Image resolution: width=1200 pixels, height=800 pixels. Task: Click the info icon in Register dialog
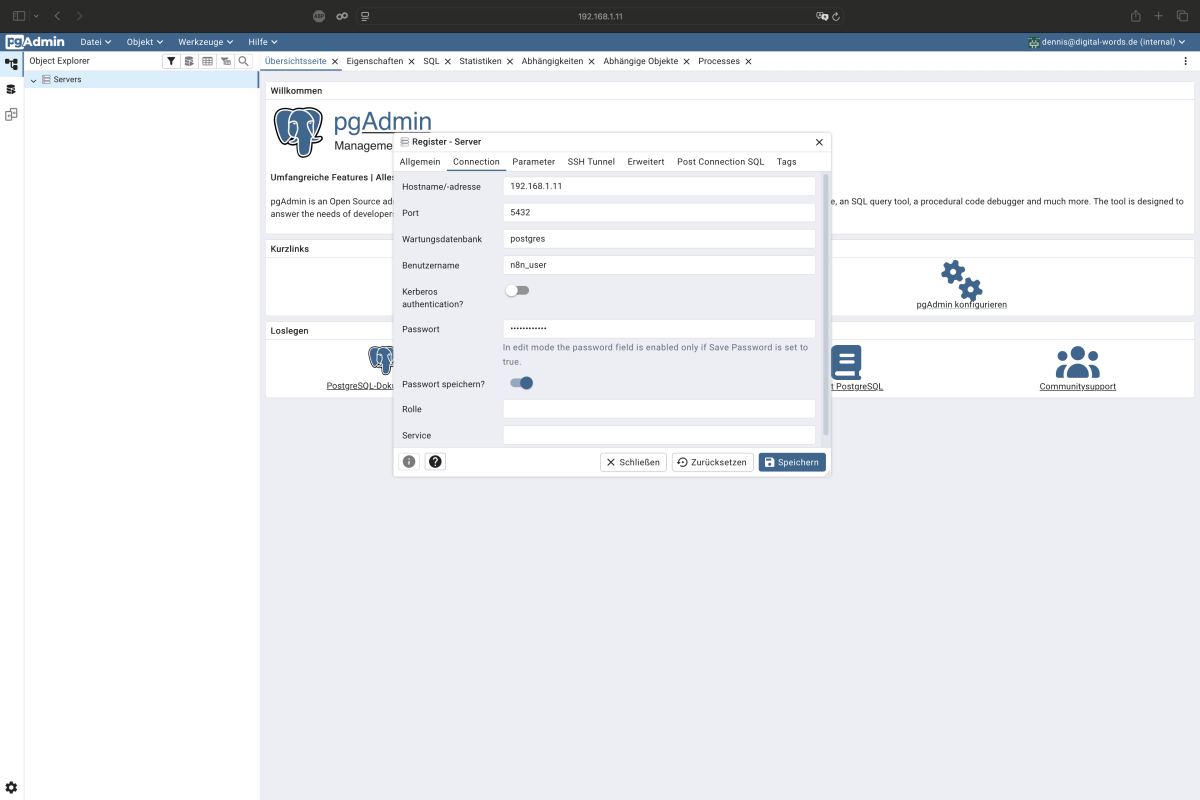408,462
